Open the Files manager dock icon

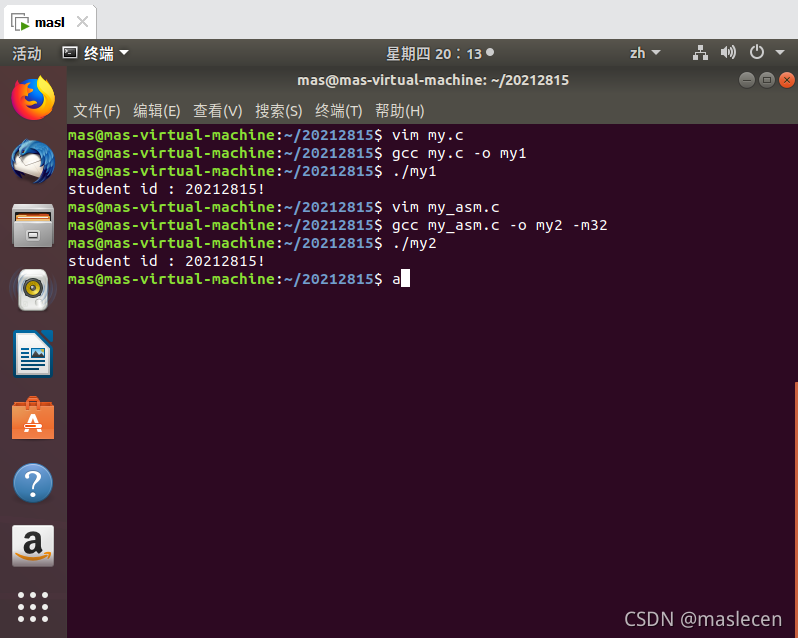tap(33, 225)
